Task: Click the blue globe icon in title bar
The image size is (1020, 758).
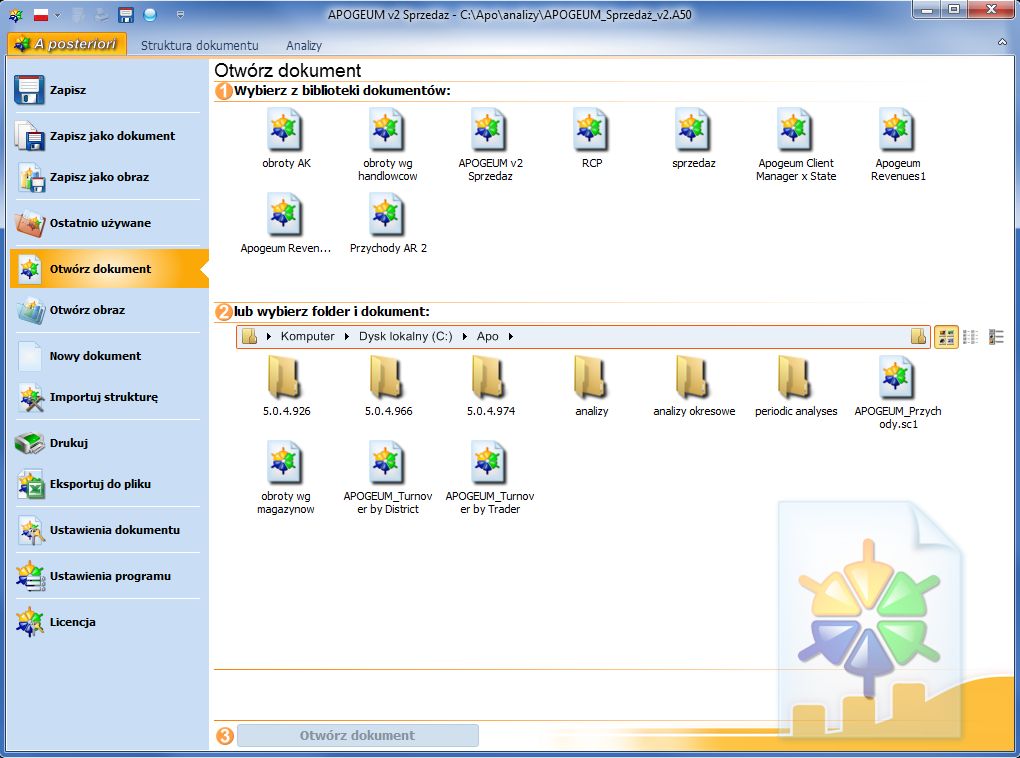Action: click(x=150, y=14)
